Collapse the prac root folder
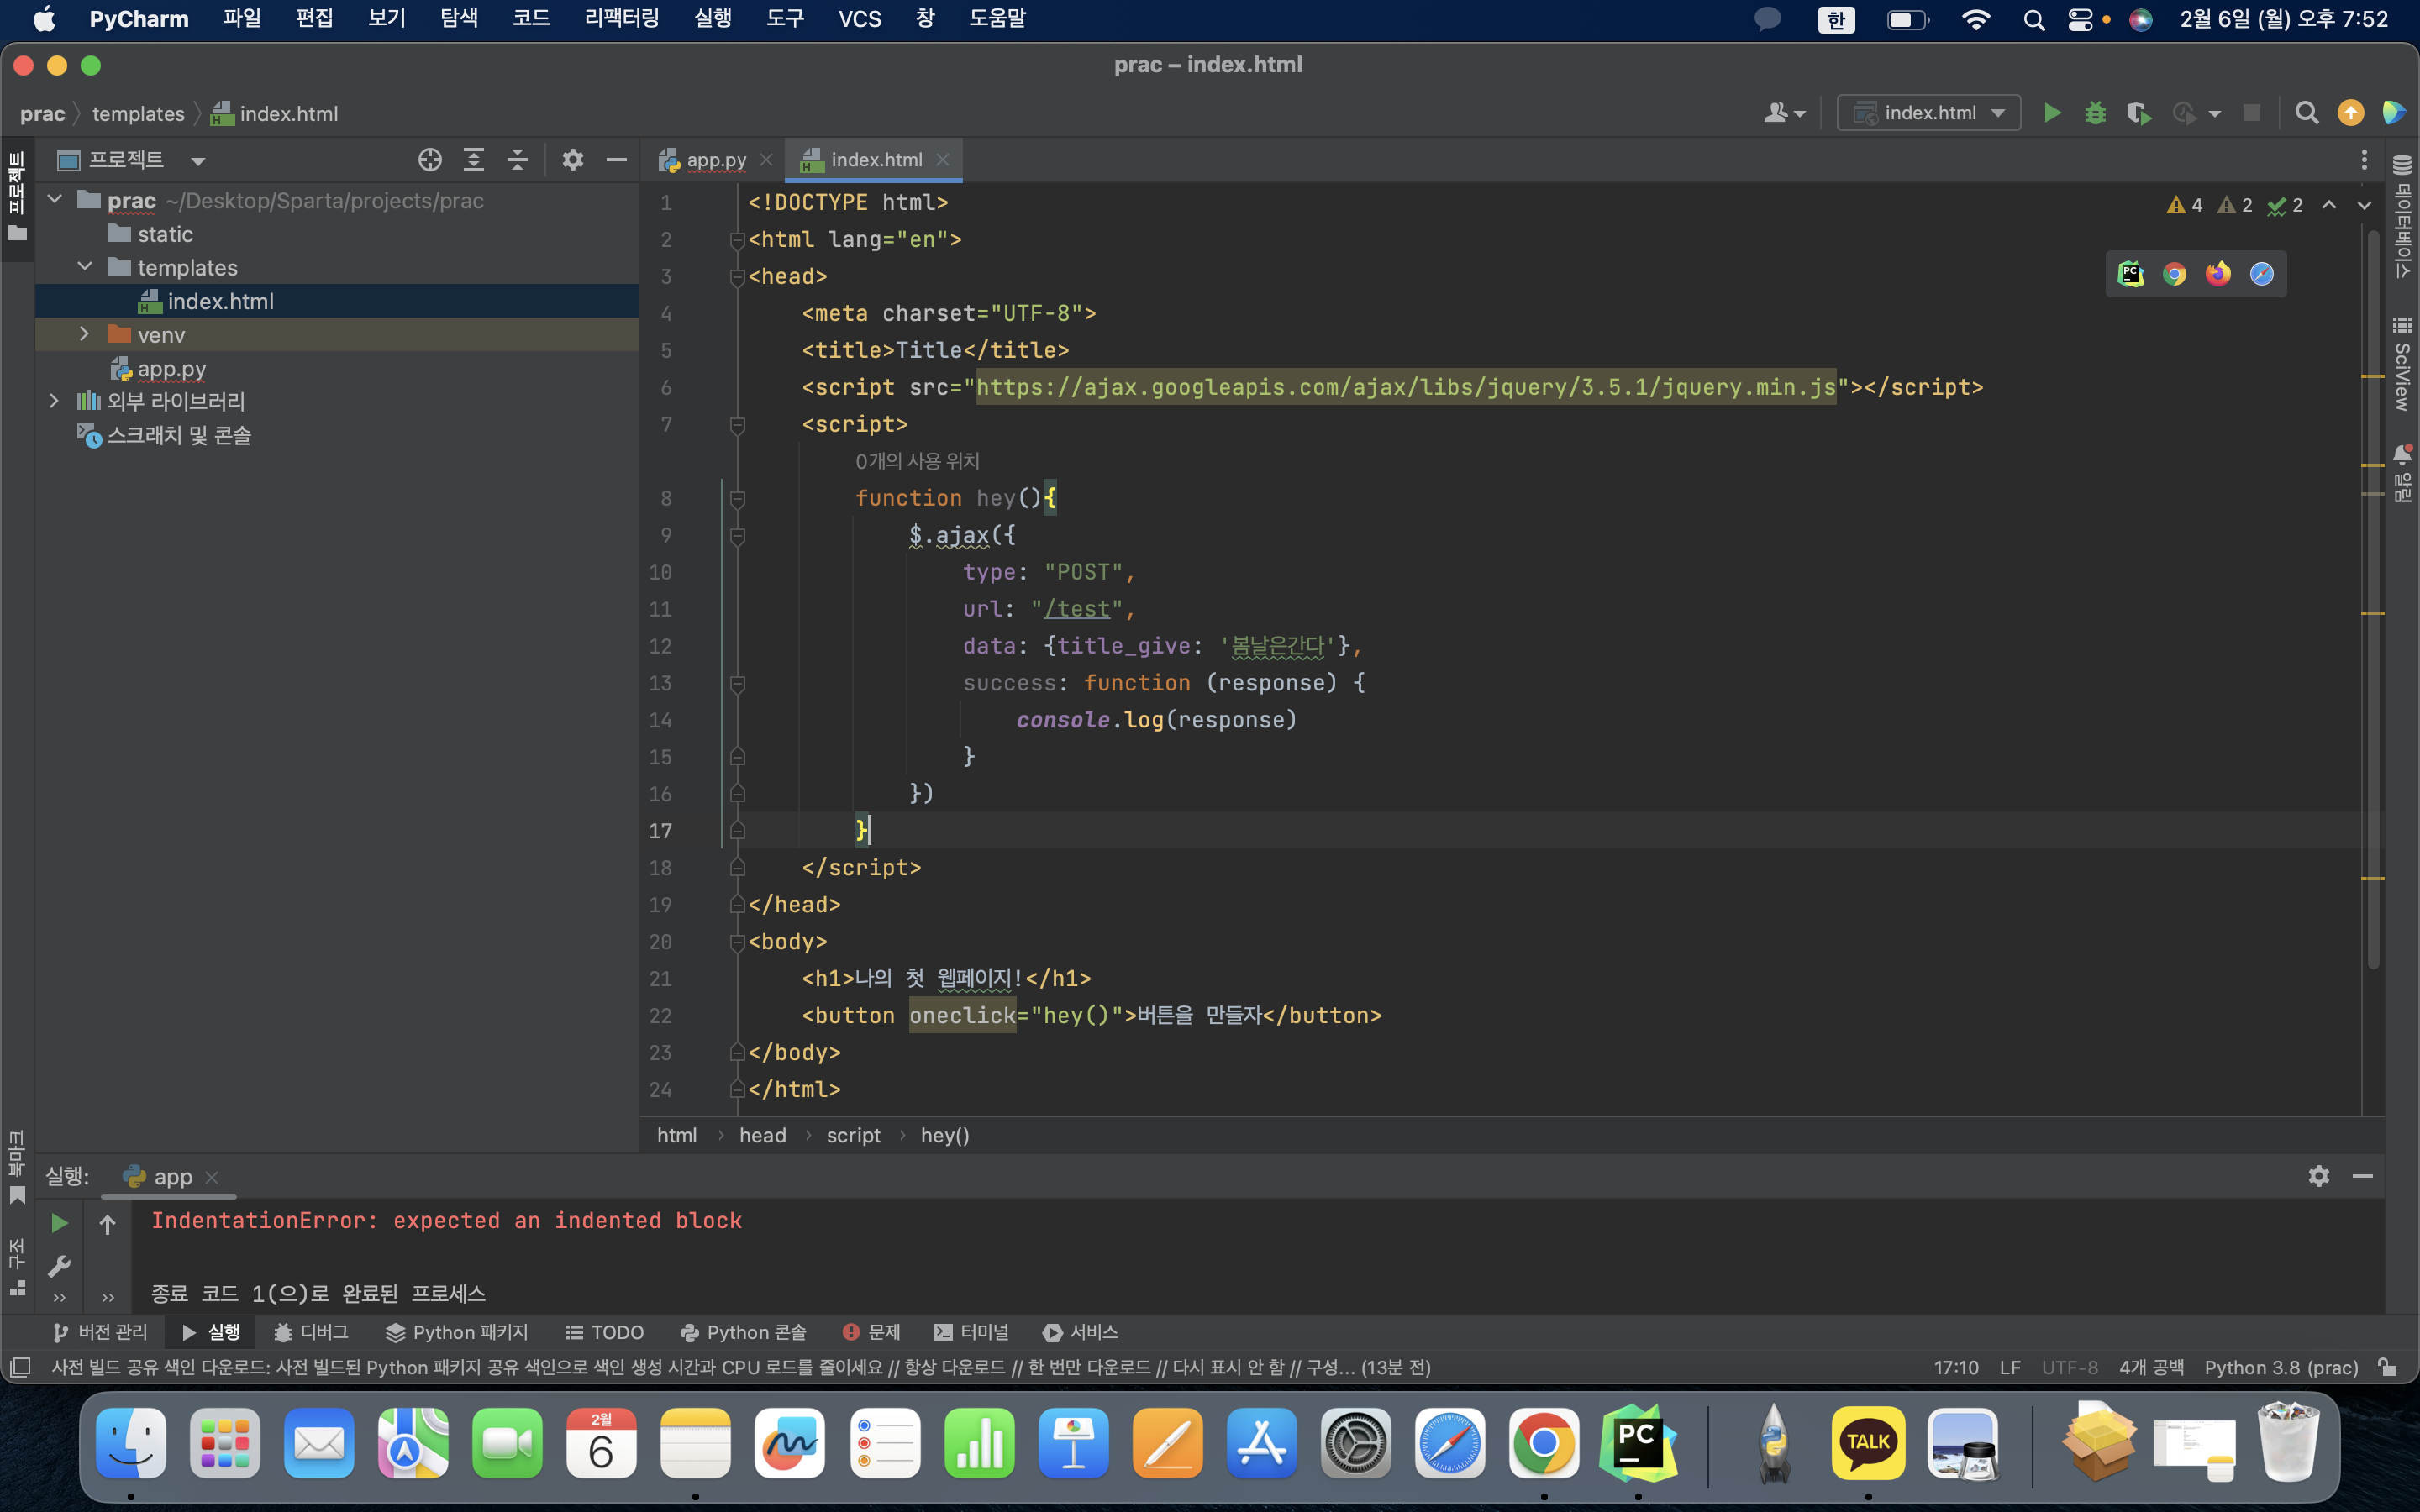 (56, 200)
